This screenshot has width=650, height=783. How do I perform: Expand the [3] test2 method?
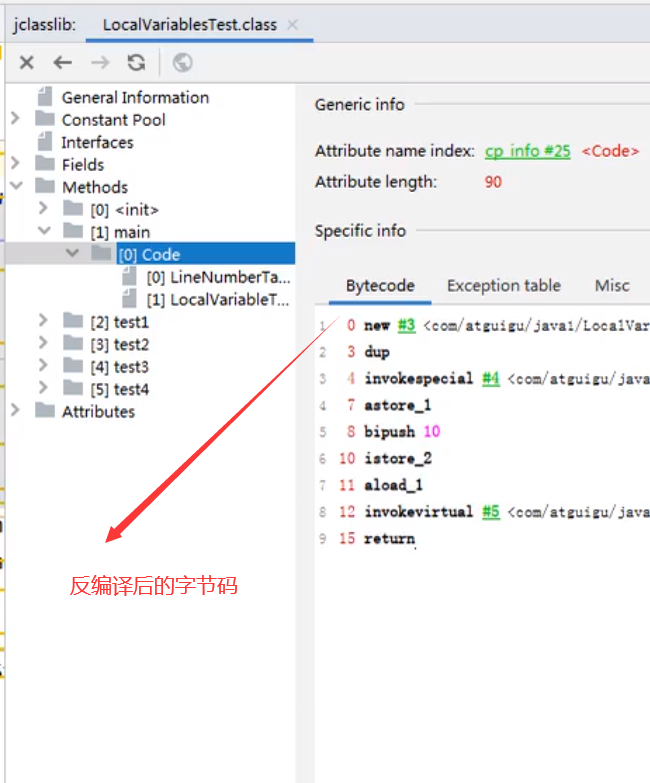pyautogui.click(x=43, y=343)
